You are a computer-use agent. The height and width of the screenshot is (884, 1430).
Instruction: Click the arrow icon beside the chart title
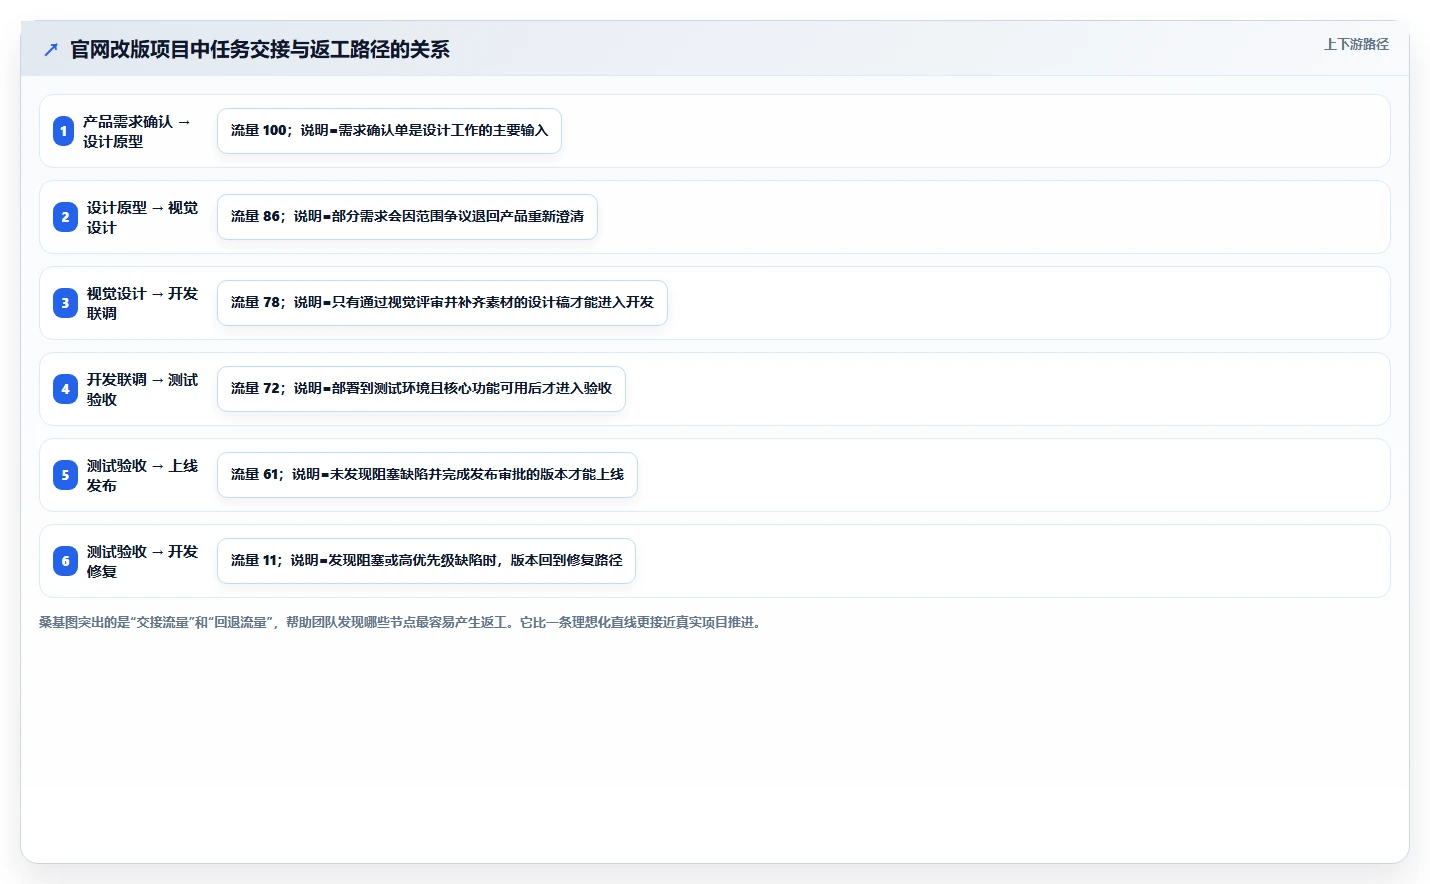pyautogui.click(x=51, y=49)
